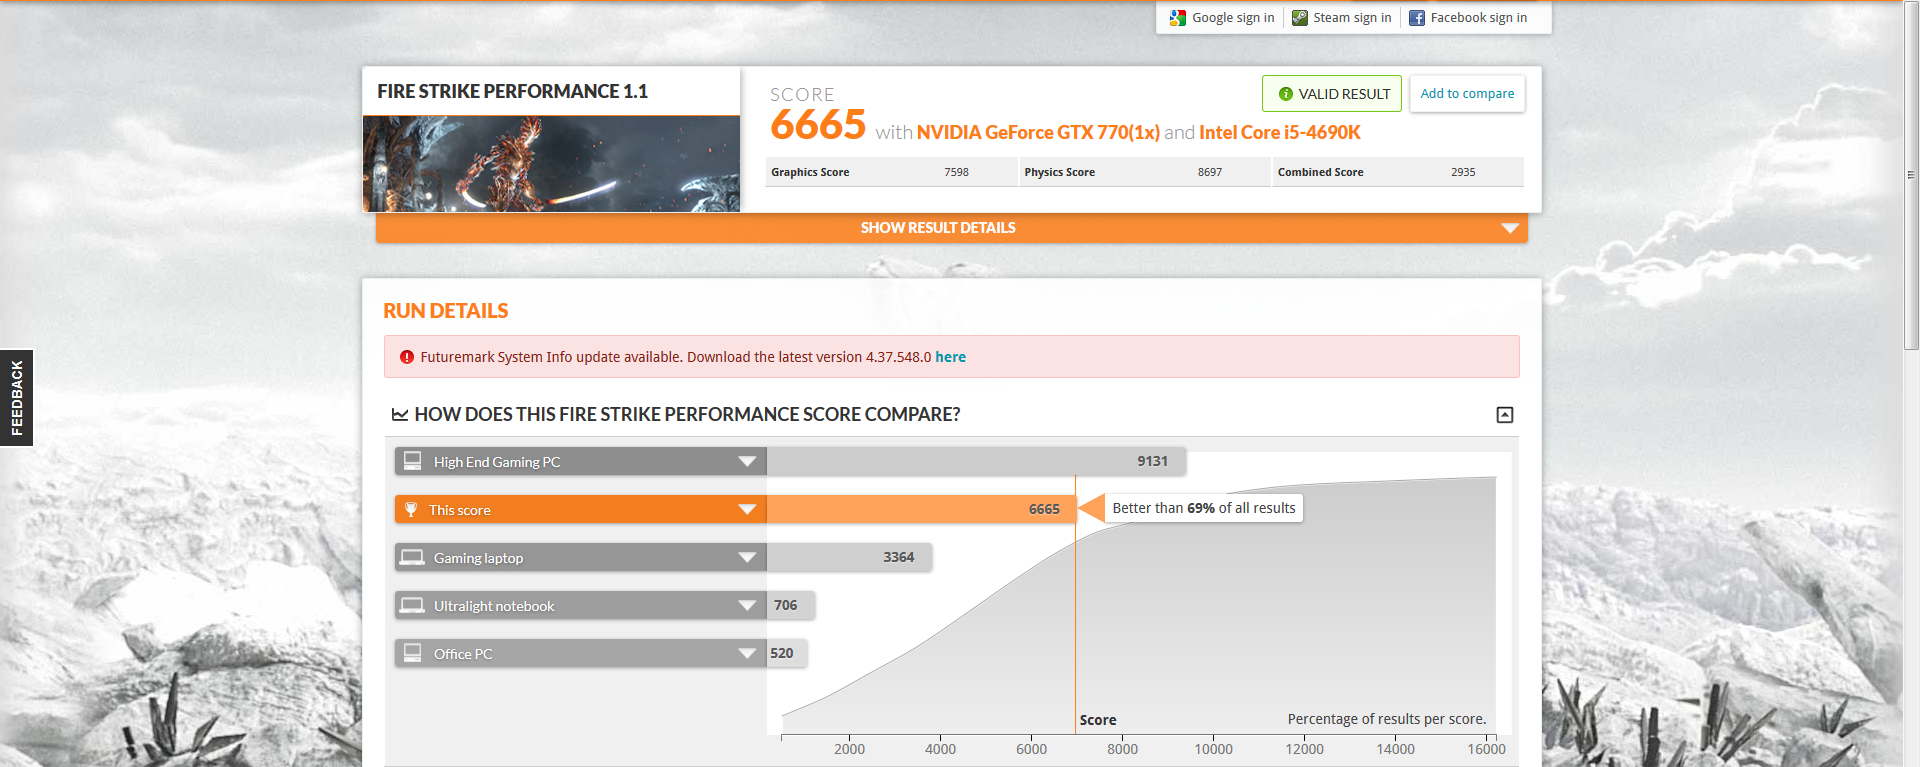Screen dimensions: 1920x767
Task: Click the Add to compare button
Action: point(1467,94)
